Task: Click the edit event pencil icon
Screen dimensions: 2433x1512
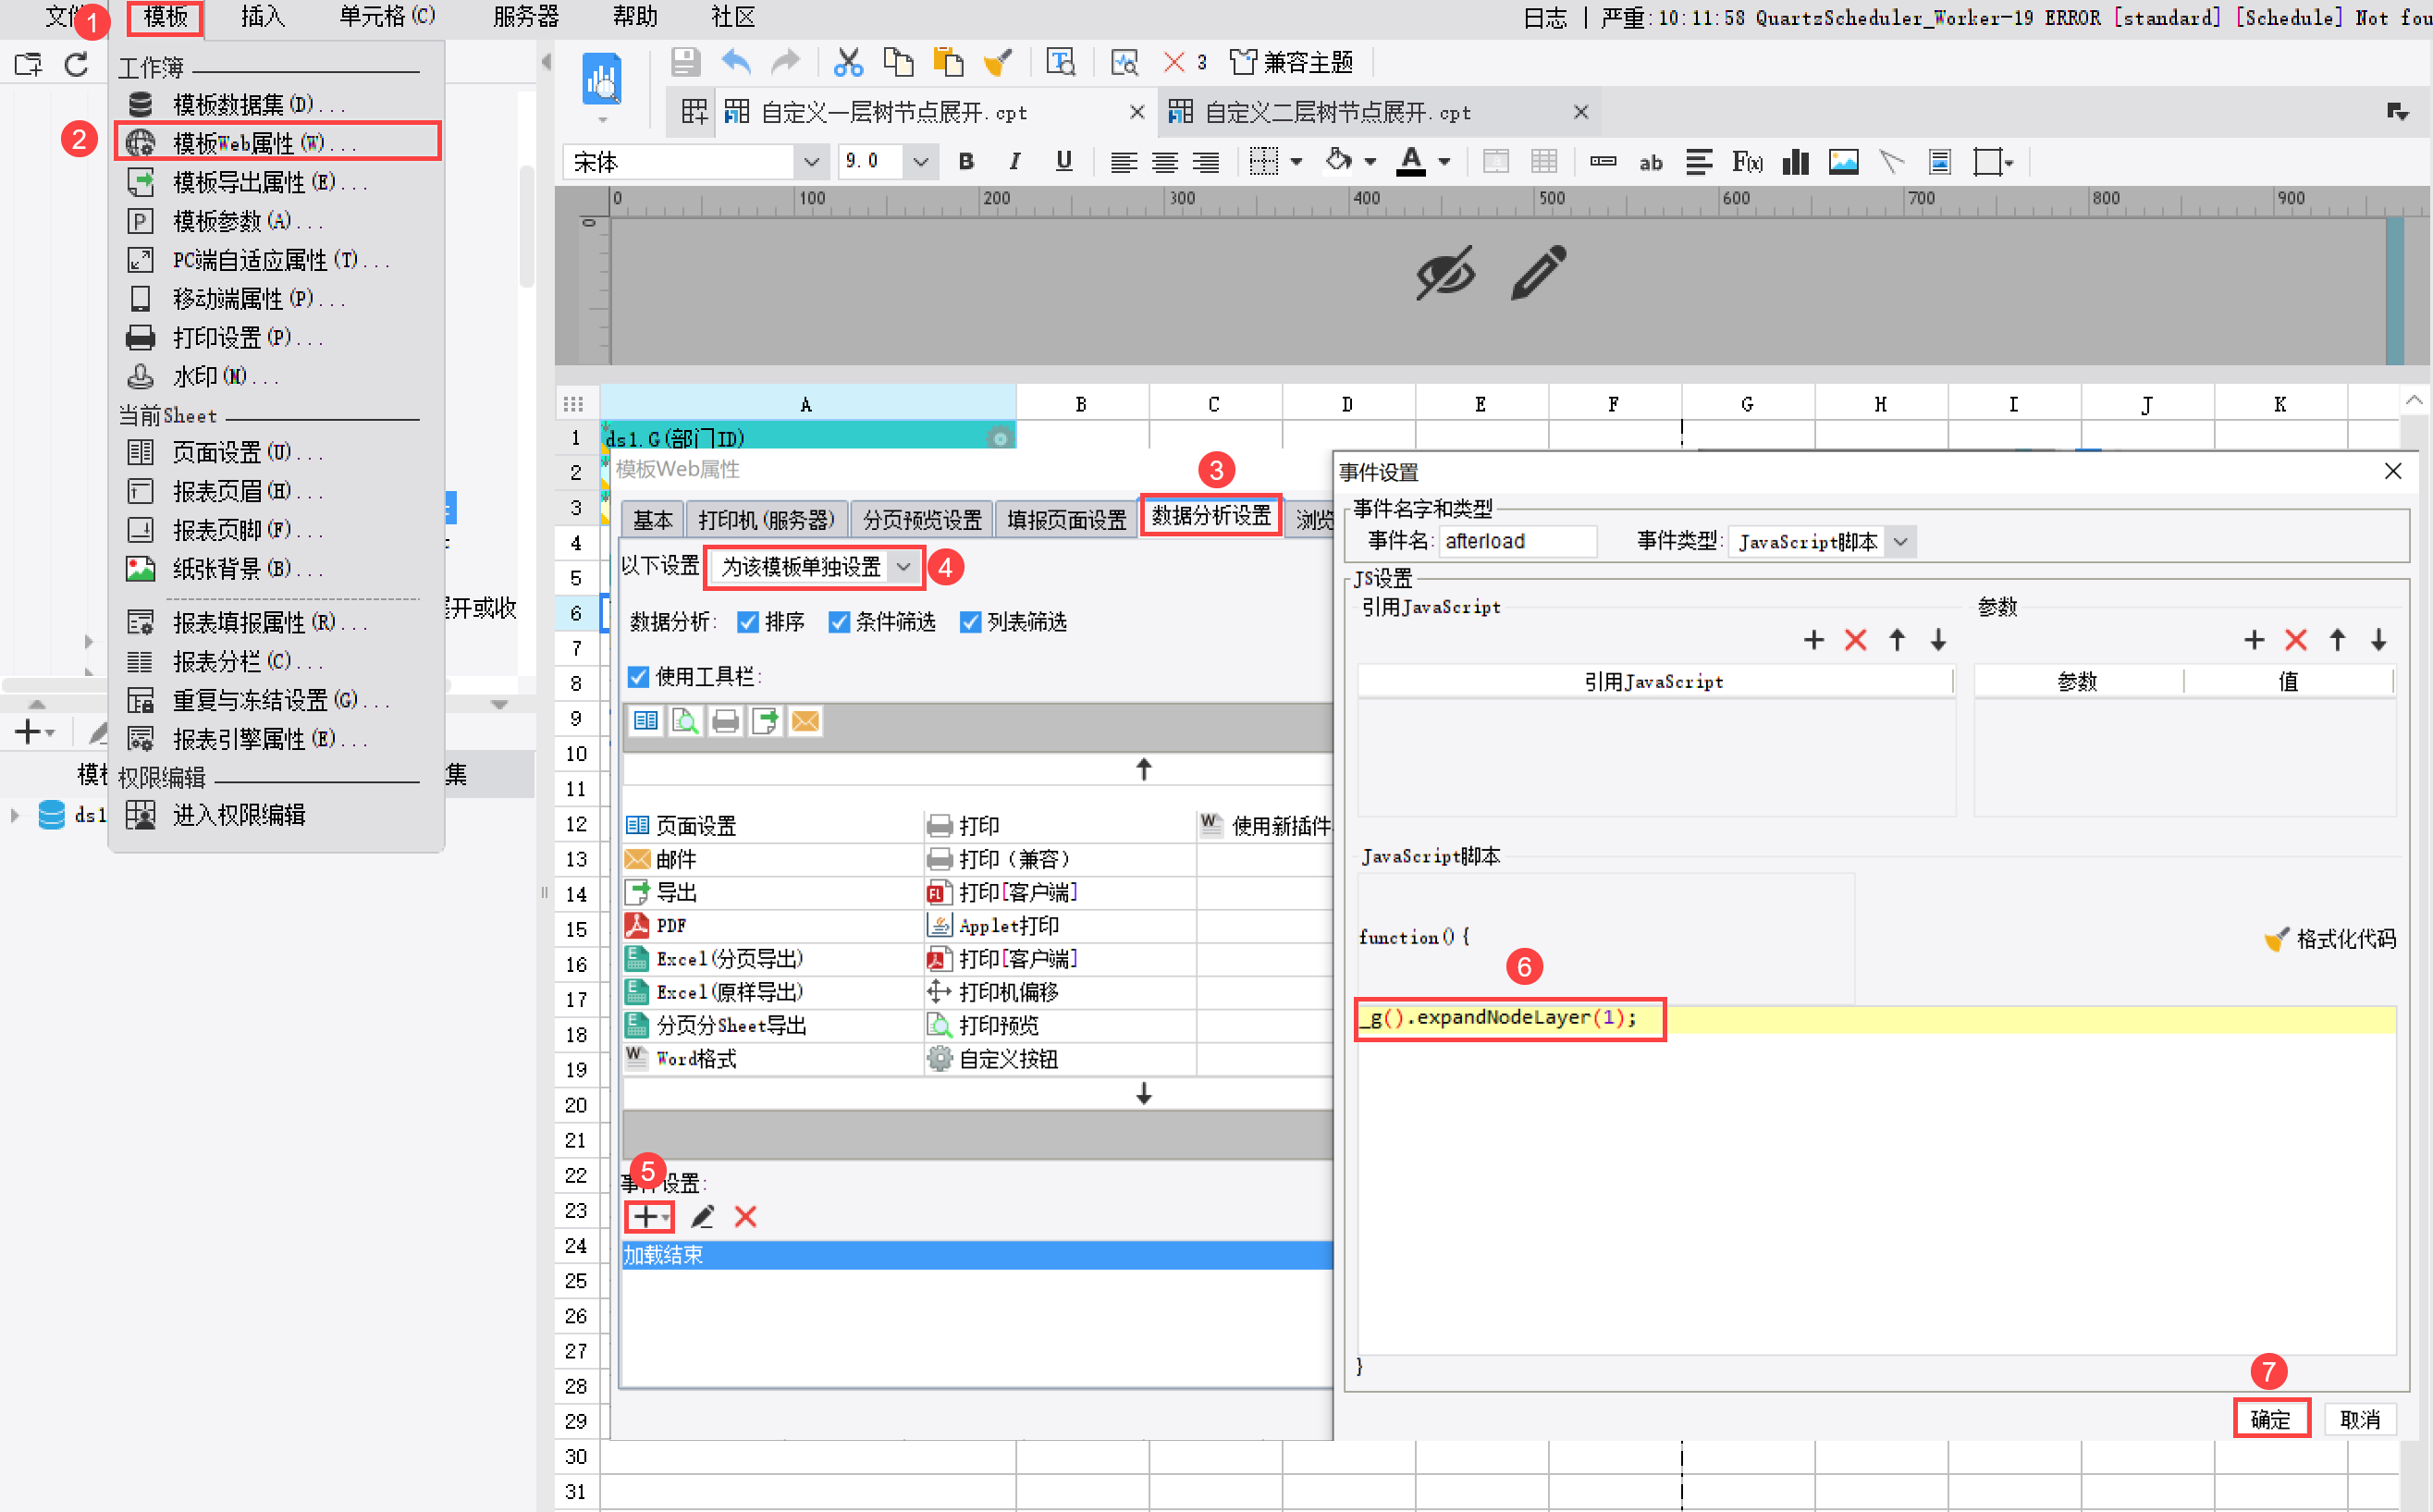Action: coord(702,1217)
